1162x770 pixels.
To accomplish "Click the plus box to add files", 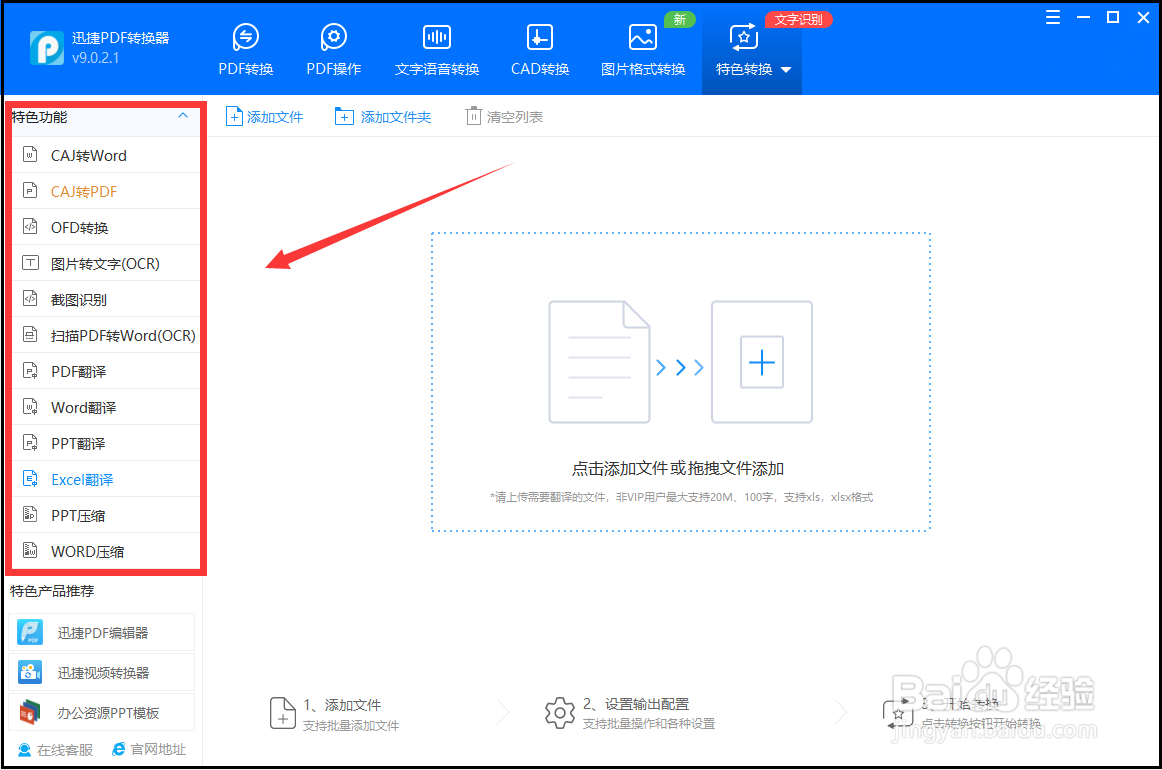I will 762,362.
